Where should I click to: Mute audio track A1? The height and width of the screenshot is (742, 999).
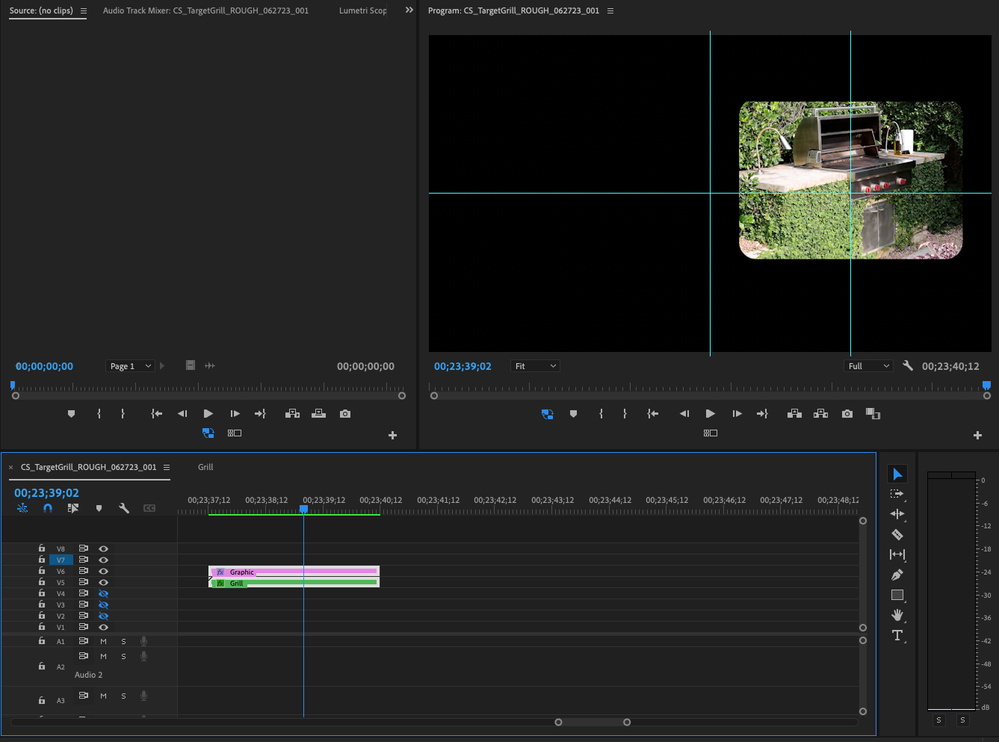click(x=103, y=641)
